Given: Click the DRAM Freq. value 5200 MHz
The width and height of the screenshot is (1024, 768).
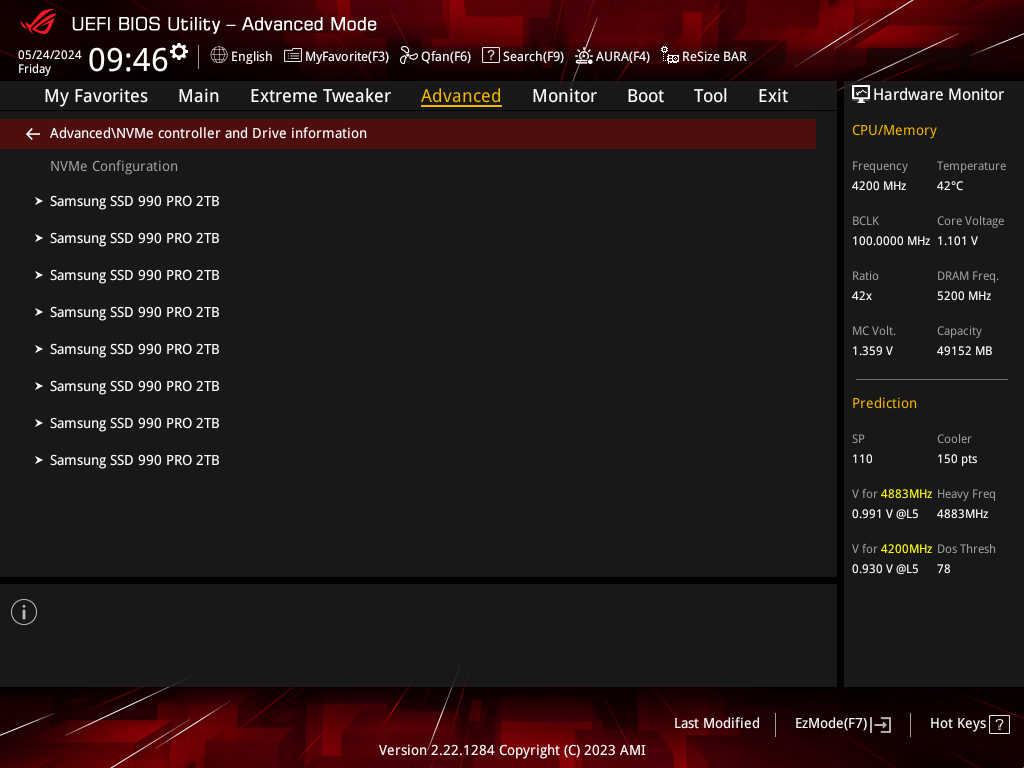Looking at the screenshot, I should (x=964, y=296).
